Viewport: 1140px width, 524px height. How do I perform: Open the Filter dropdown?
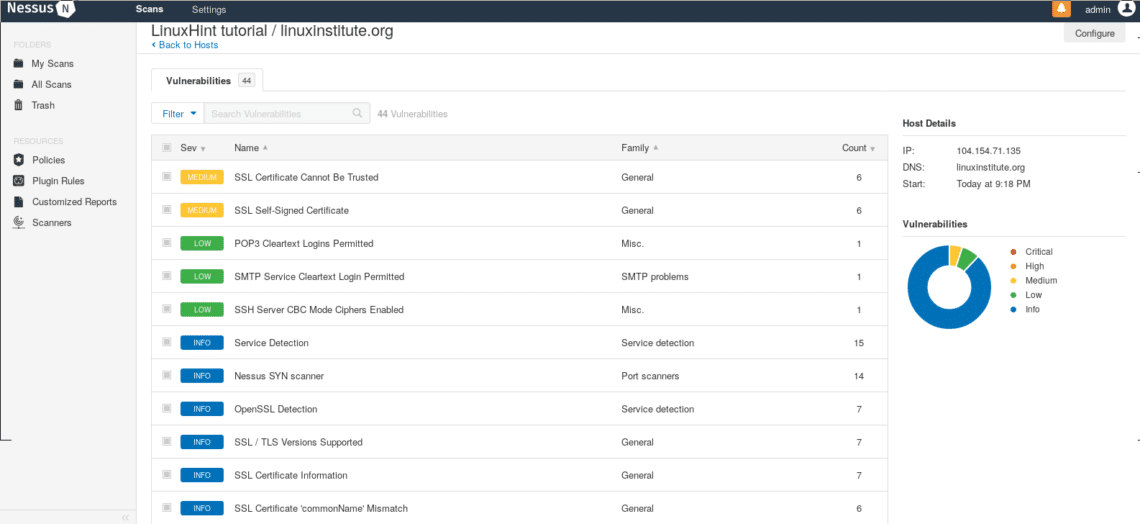(x=177, y=113)
